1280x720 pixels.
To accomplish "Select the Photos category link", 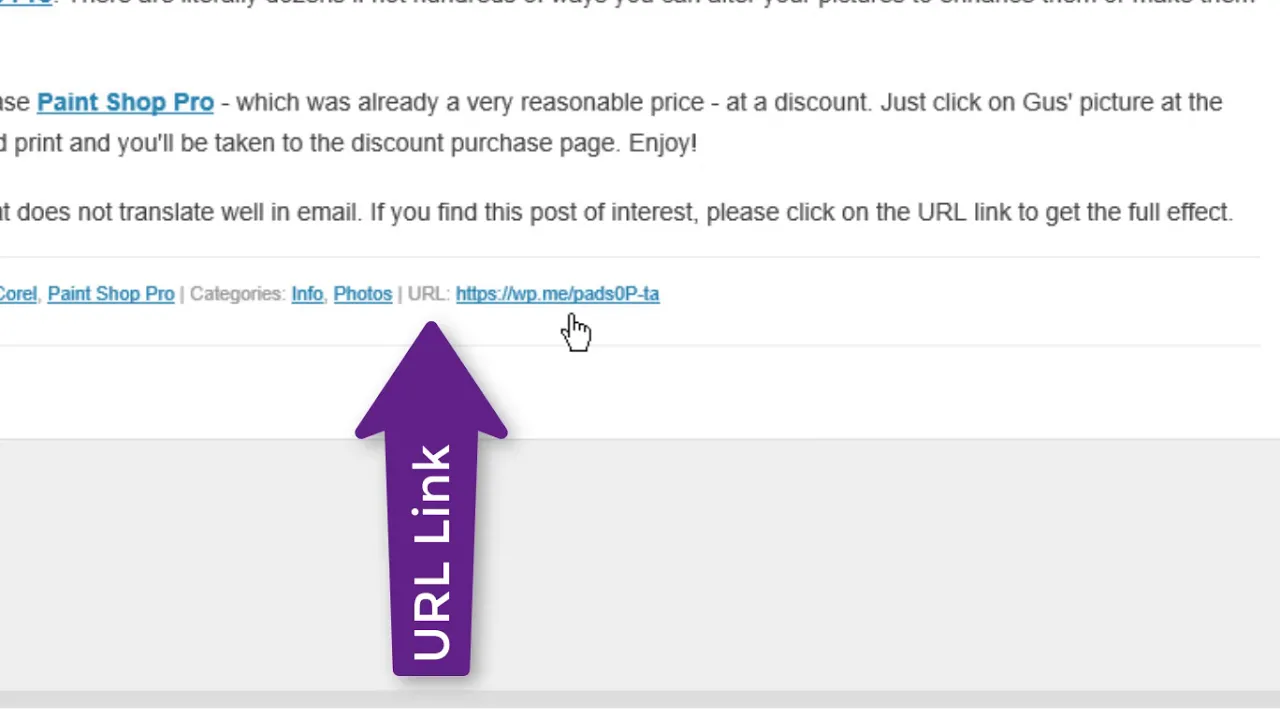I will 362,294.
